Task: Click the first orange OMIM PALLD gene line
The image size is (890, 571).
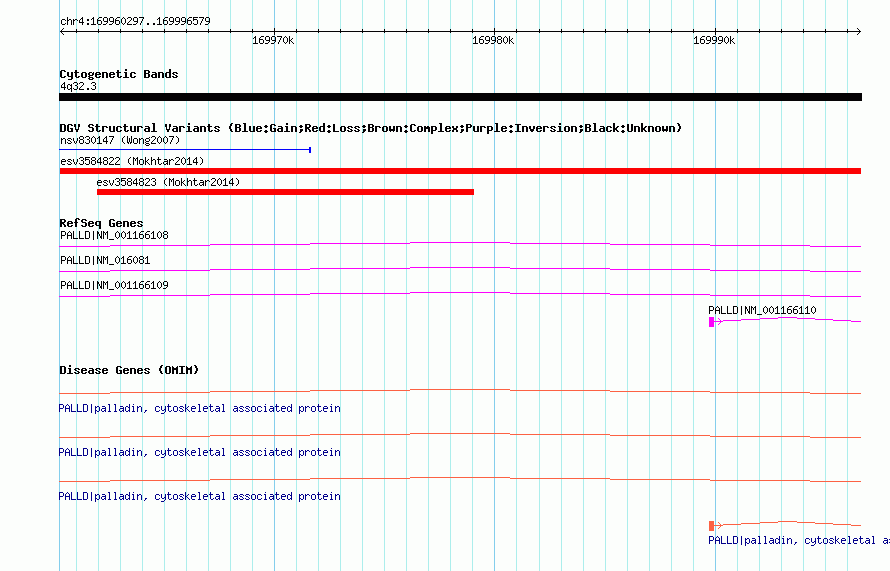Action: (x=460, y=391)
